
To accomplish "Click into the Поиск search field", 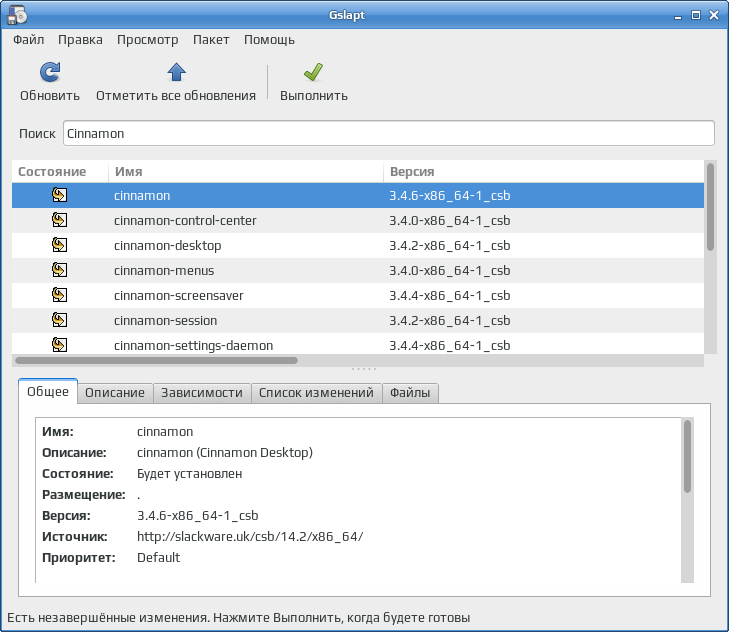I will 389,133.
